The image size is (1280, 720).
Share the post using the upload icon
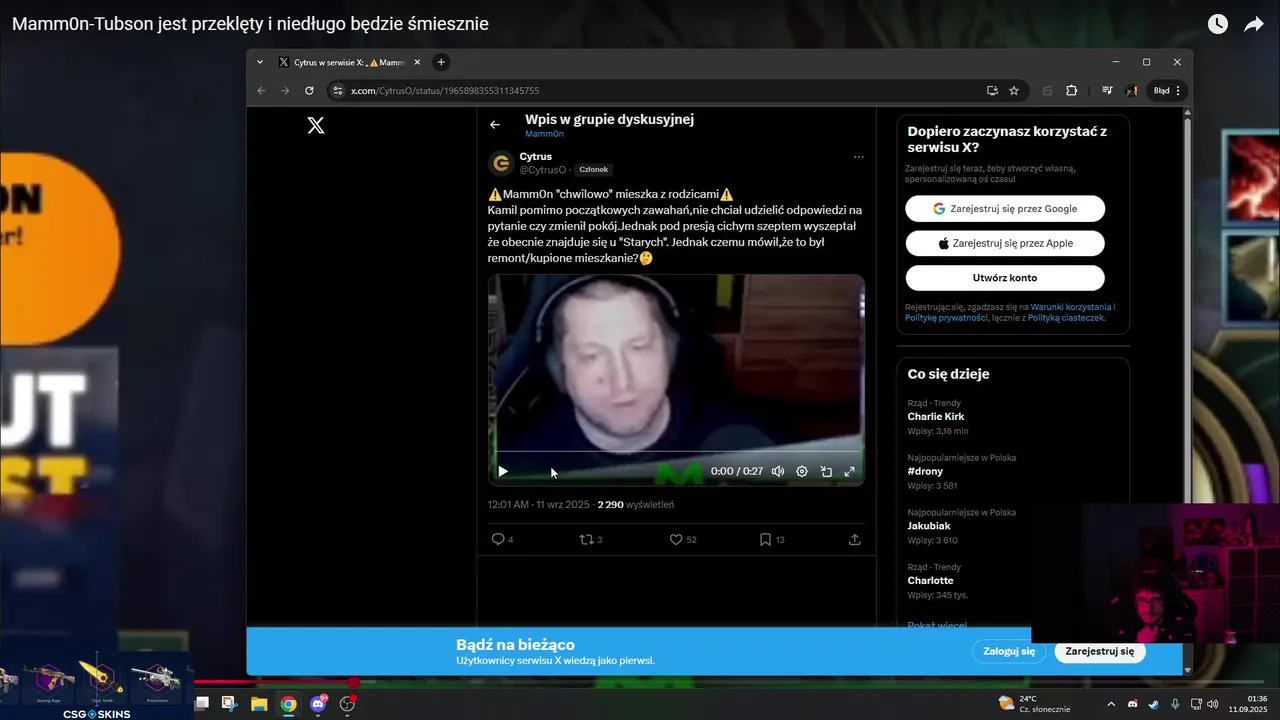pyautogui.click(x=855, y=540)
